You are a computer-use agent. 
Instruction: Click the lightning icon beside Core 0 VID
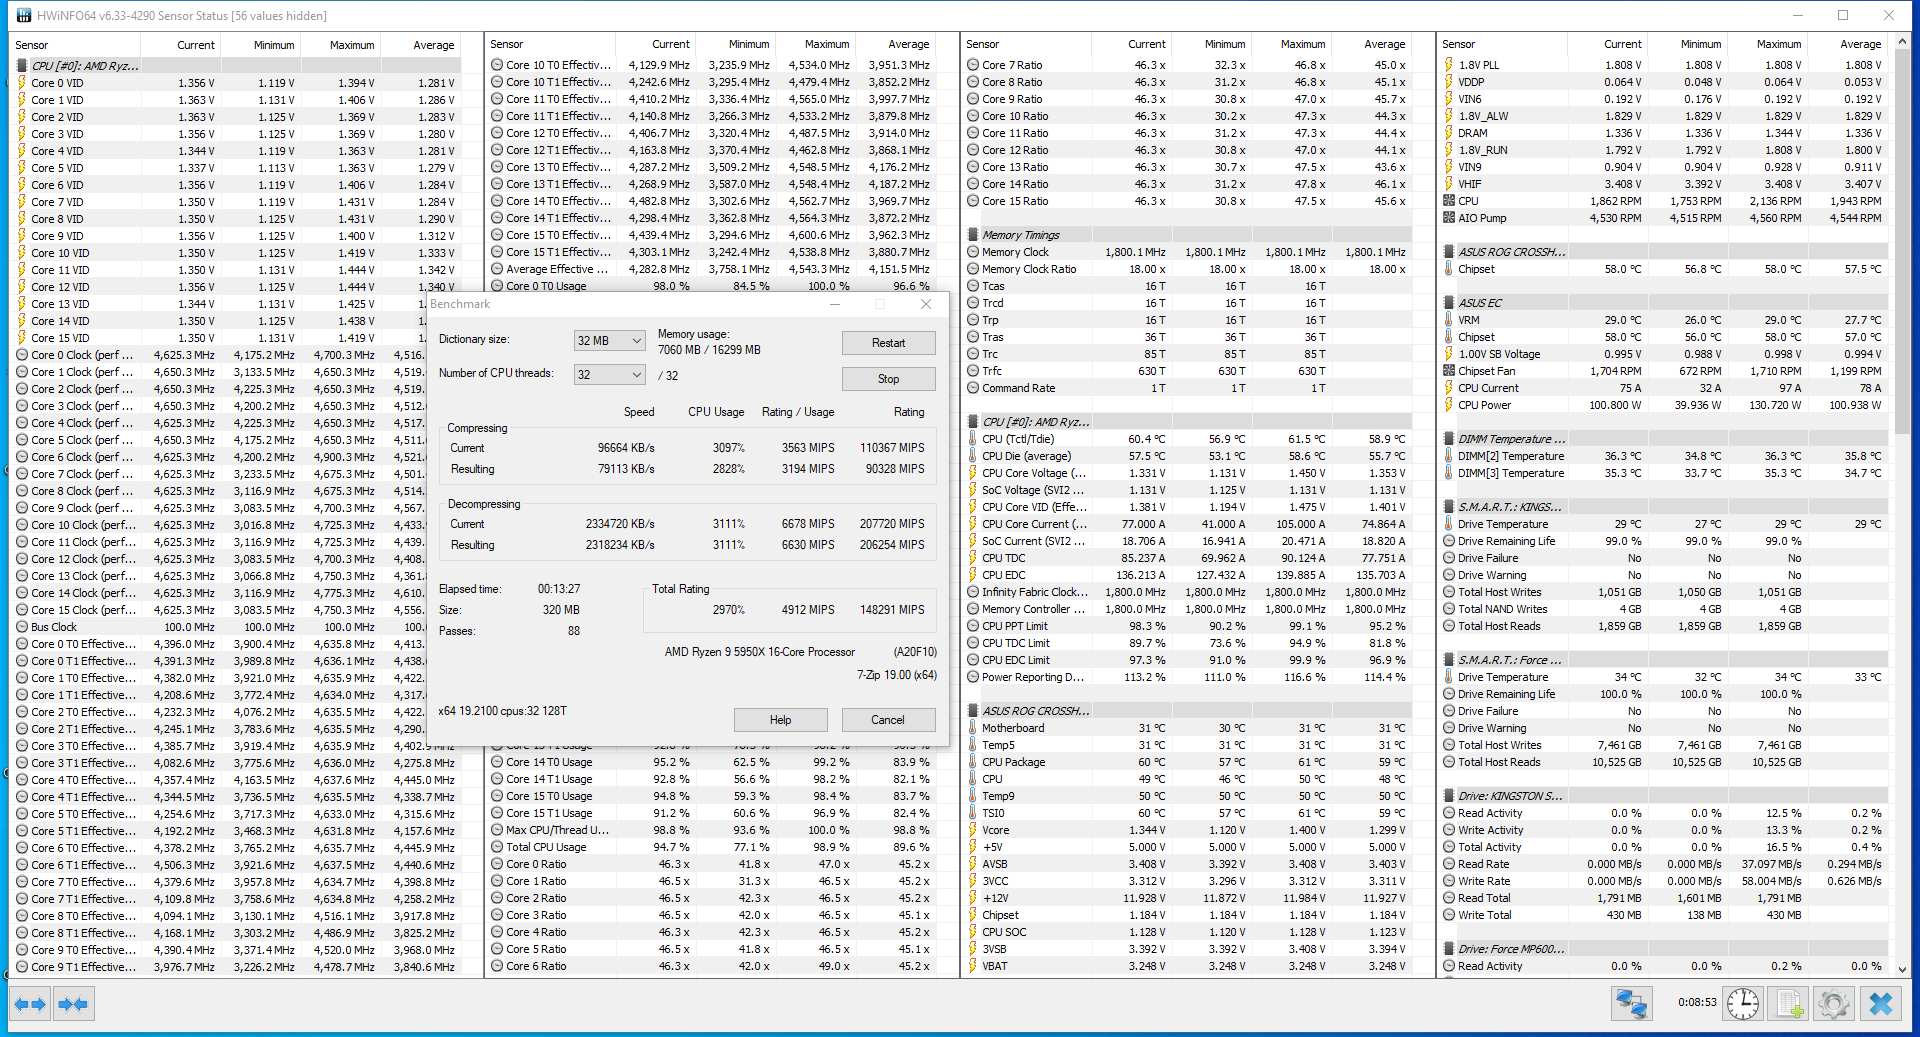point(21,83)
